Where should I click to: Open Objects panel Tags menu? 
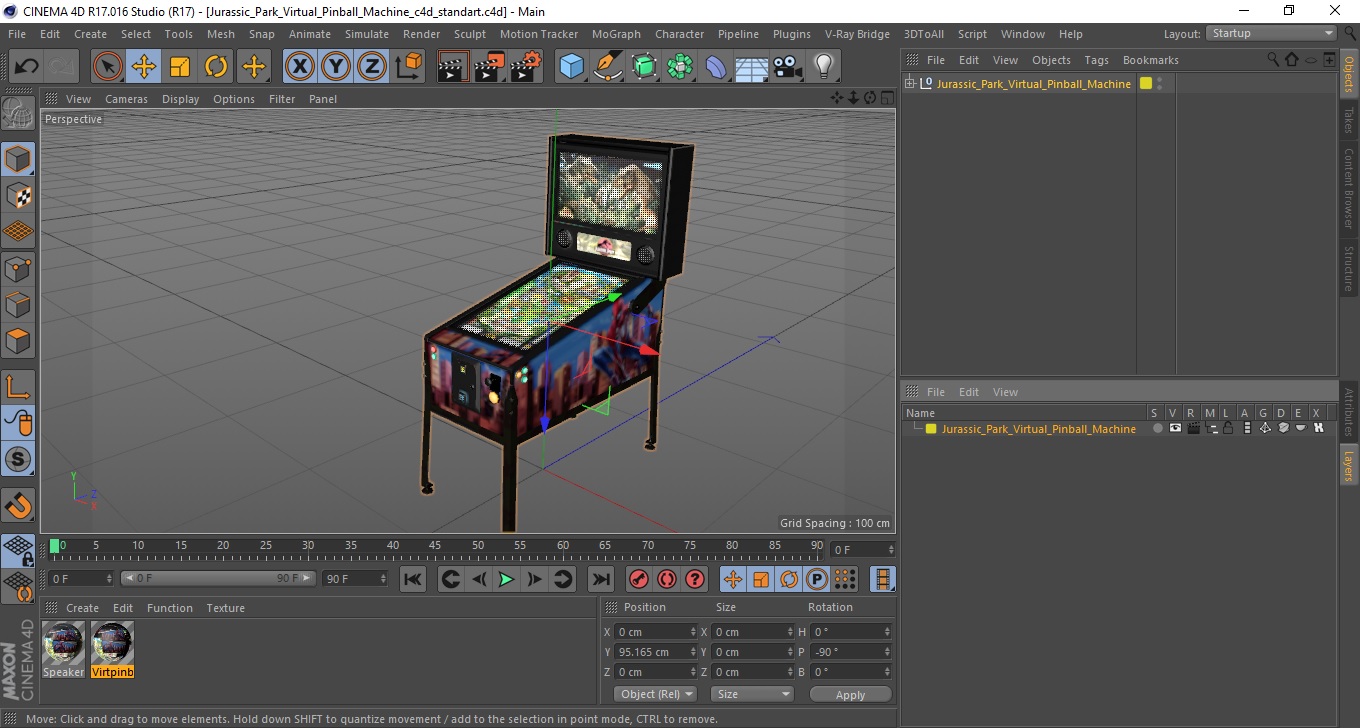(1096, 60)
